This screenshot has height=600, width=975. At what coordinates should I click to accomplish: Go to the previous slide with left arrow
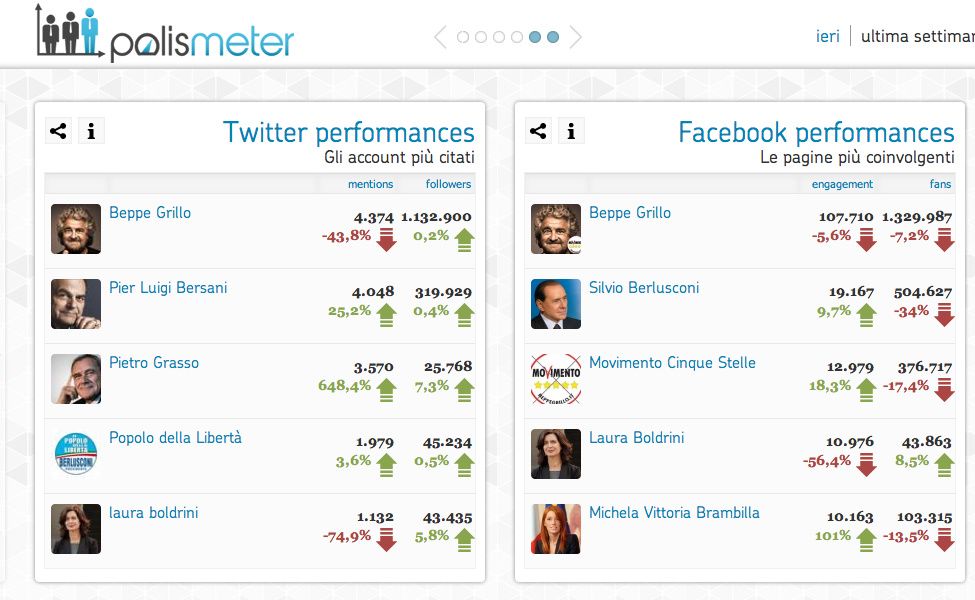440,37
